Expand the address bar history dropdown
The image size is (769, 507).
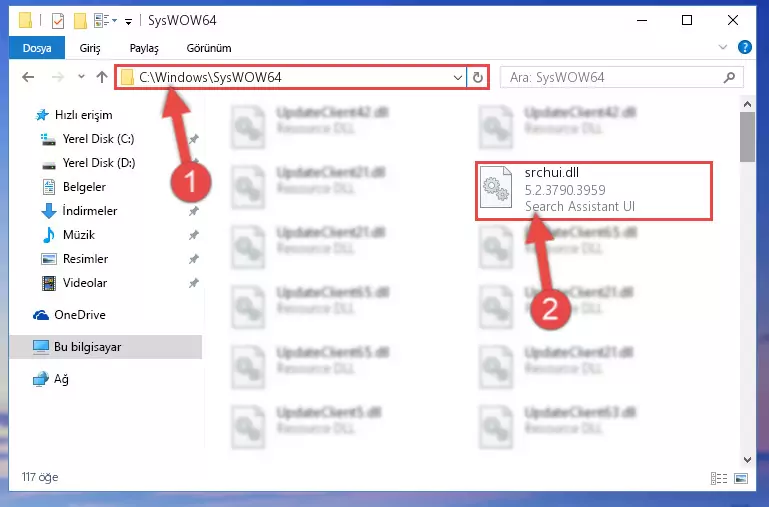[x=458, y=77]
